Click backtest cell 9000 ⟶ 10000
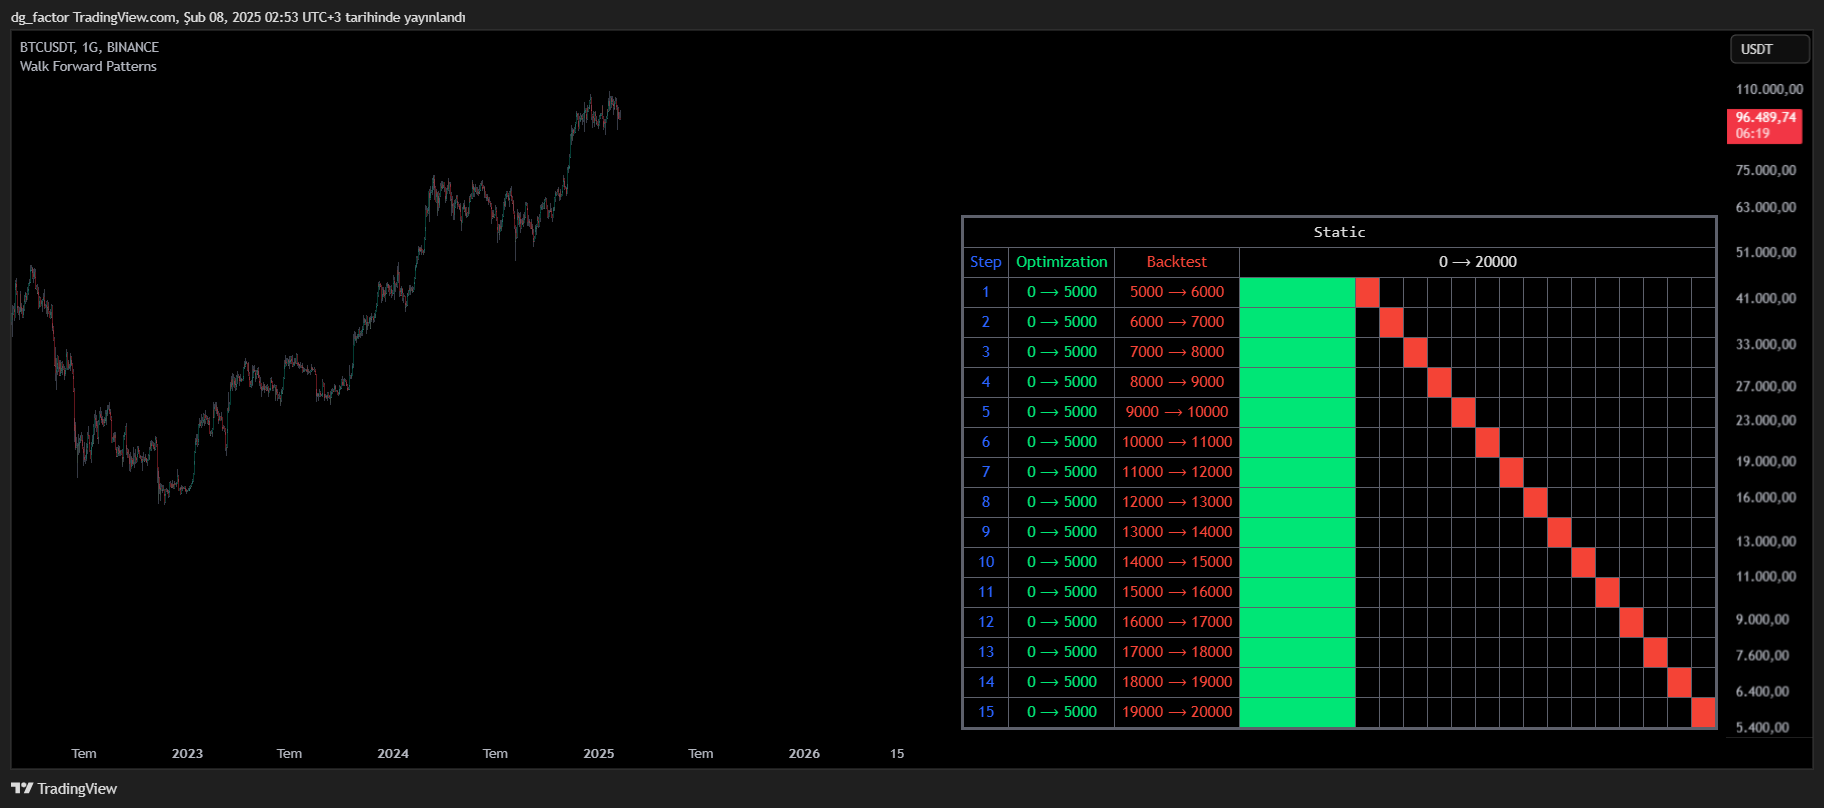 [1177, 412]
